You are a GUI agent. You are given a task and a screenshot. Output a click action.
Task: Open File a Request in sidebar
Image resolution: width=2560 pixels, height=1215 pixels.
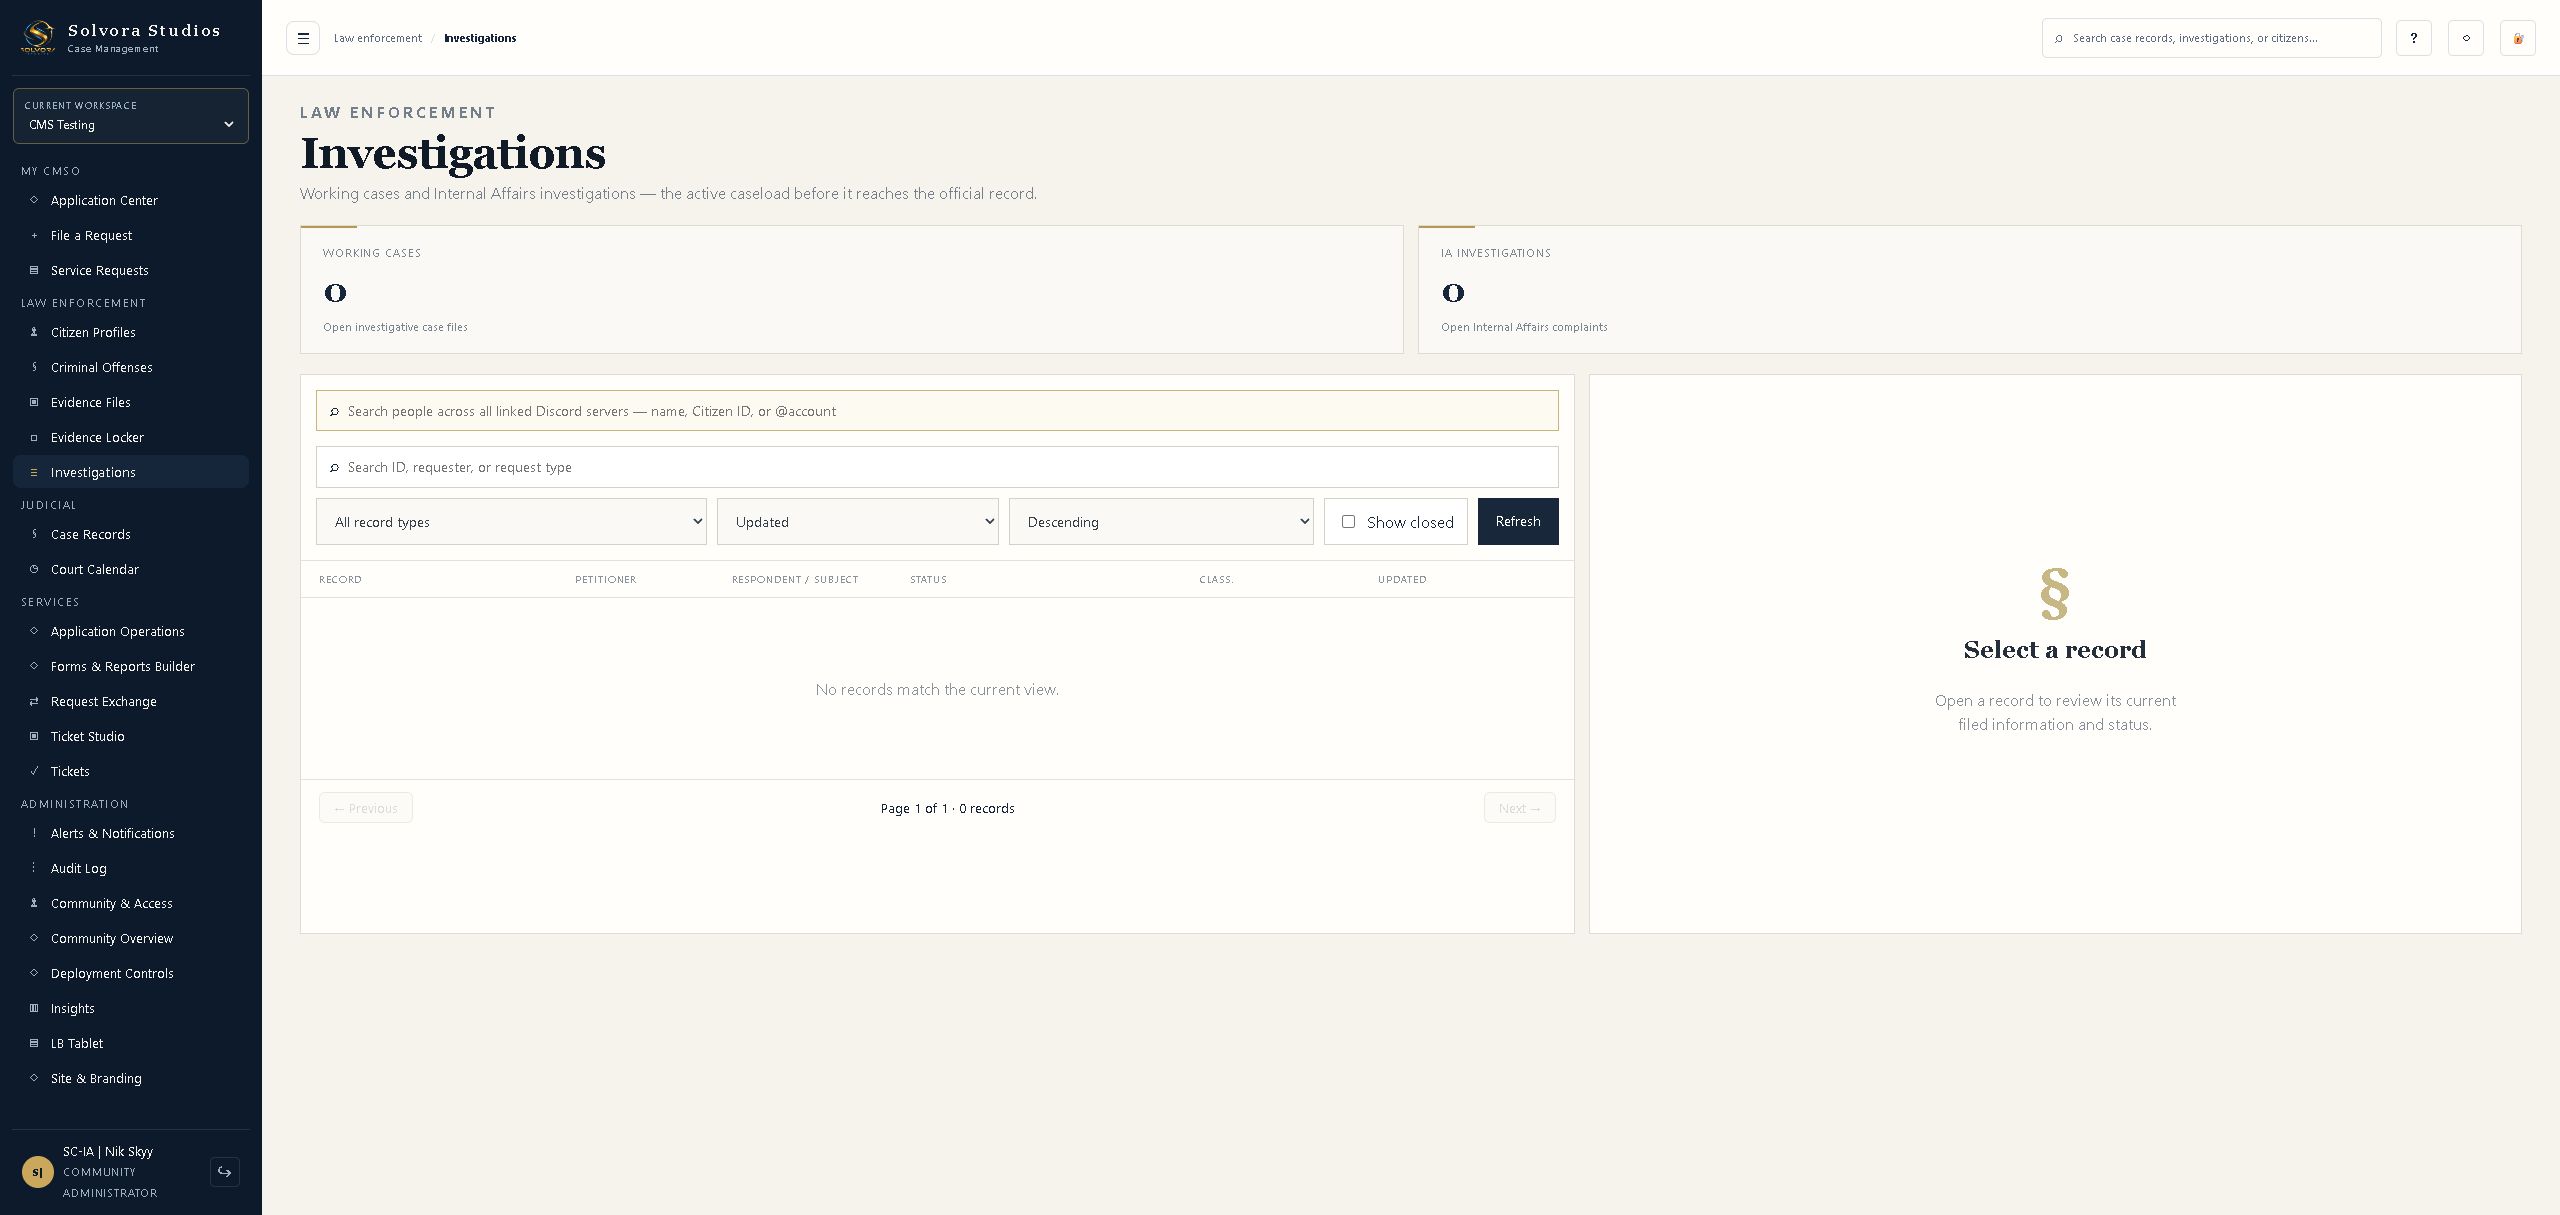(x=131, y=235)
